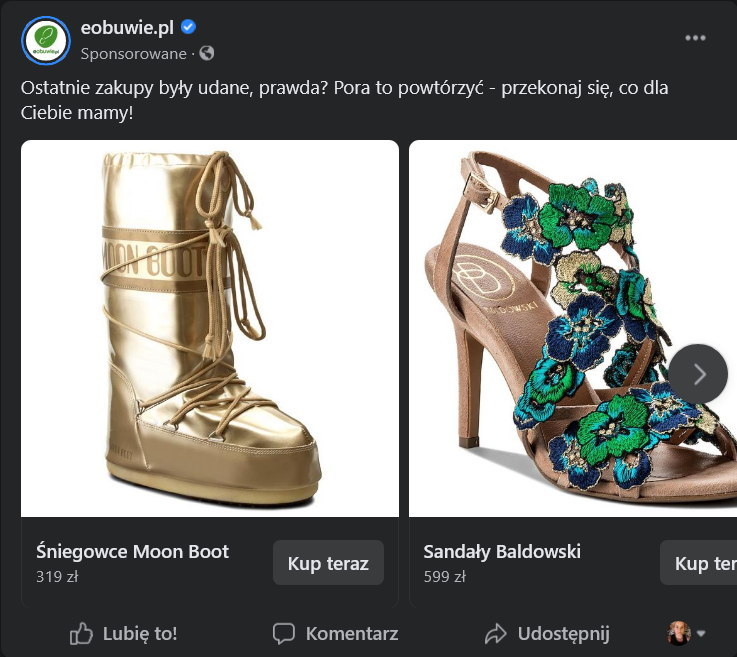Open the react-as profile switcher dropdown

[687, 633]
